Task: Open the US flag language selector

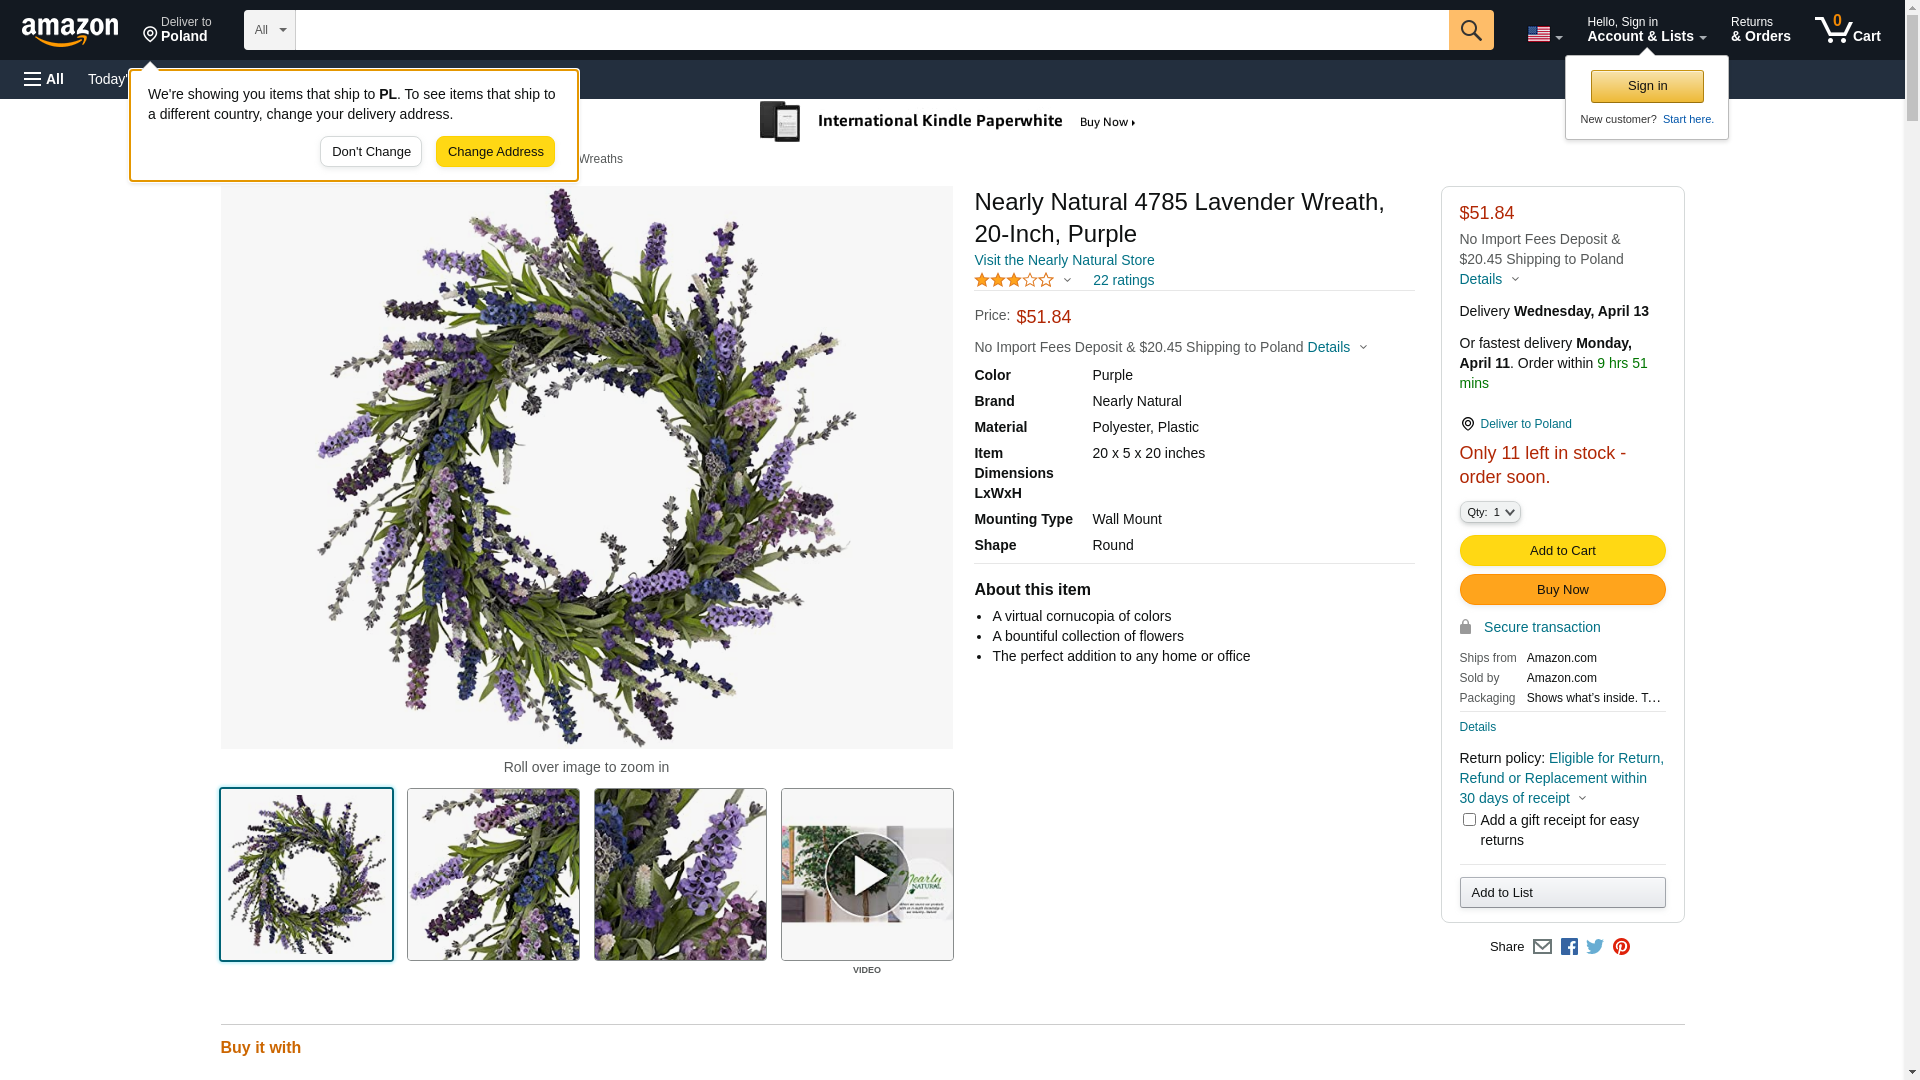Action: point(1544,34)
